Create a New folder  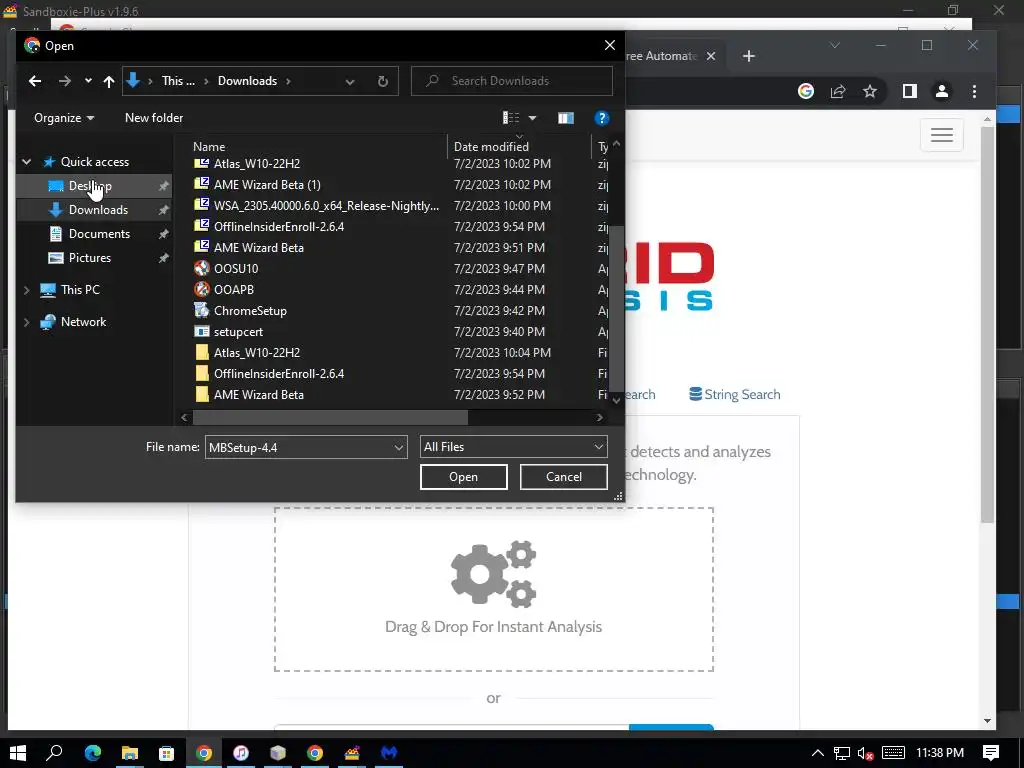(x=154, y=118)
